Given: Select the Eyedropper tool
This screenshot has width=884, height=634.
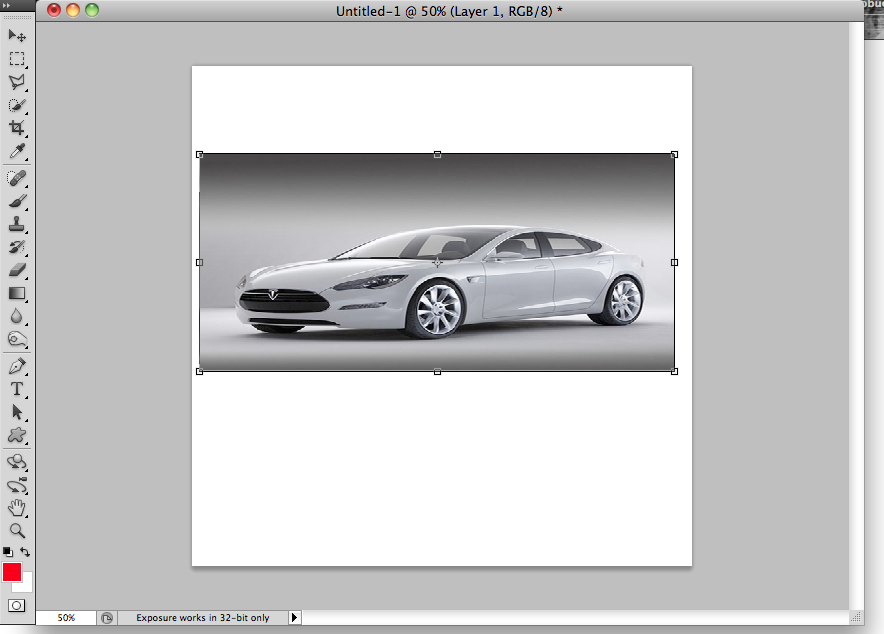Looking at the screenshot, I should [x=17, y=151].
